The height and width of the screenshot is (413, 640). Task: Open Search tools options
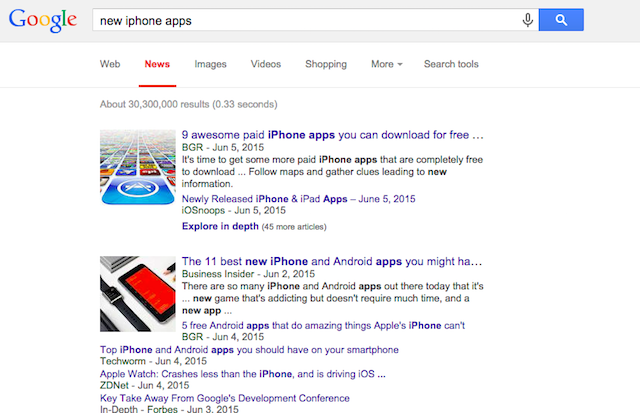coord(451,64)
